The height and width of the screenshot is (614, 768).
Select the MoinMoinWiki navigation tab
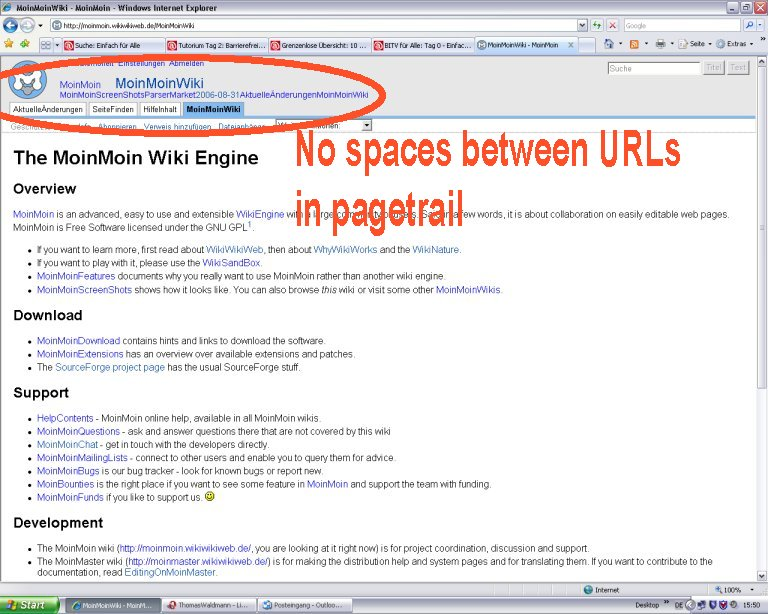coord(213,109)
